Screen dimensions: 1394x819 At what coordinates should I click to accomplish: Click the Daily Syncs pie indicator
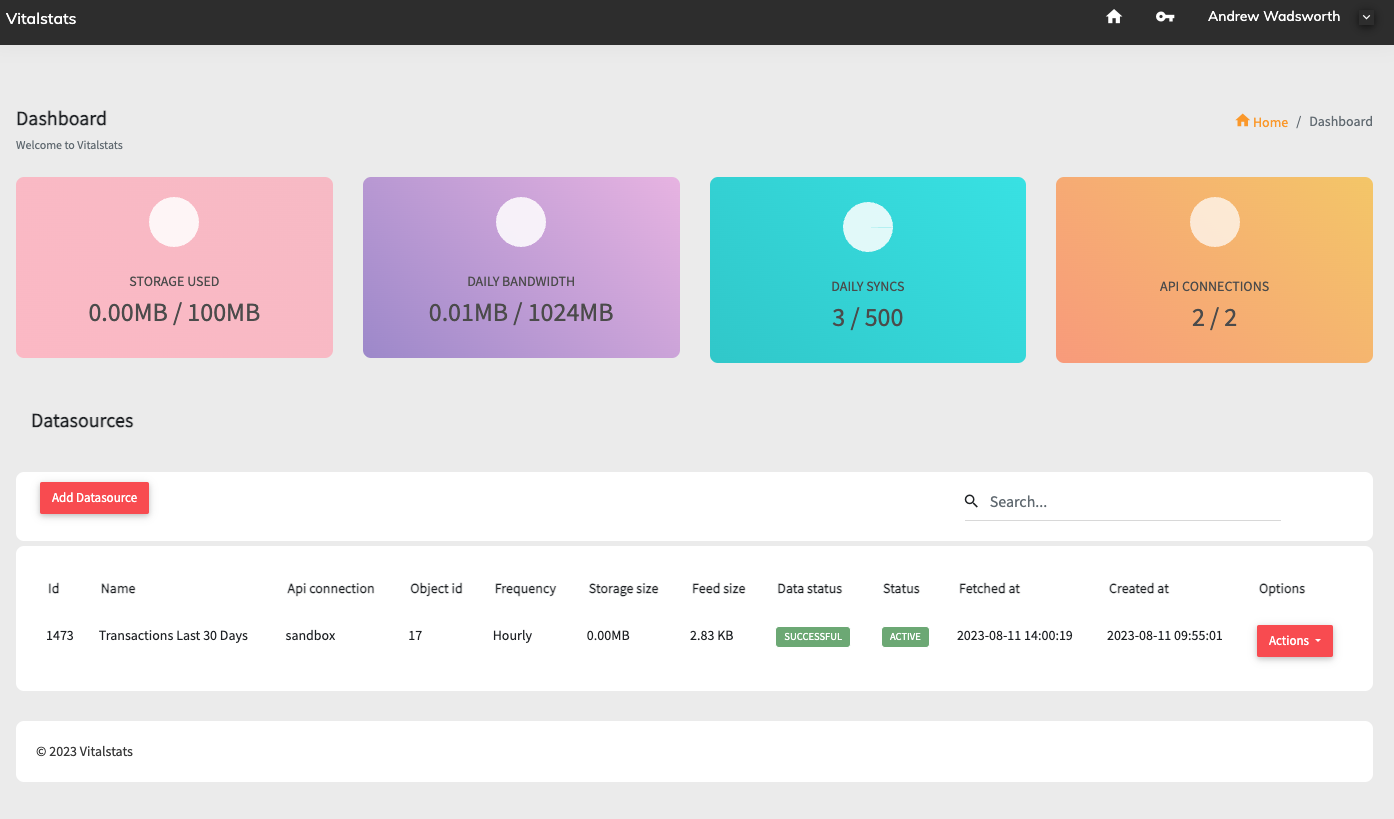[867, 227]
